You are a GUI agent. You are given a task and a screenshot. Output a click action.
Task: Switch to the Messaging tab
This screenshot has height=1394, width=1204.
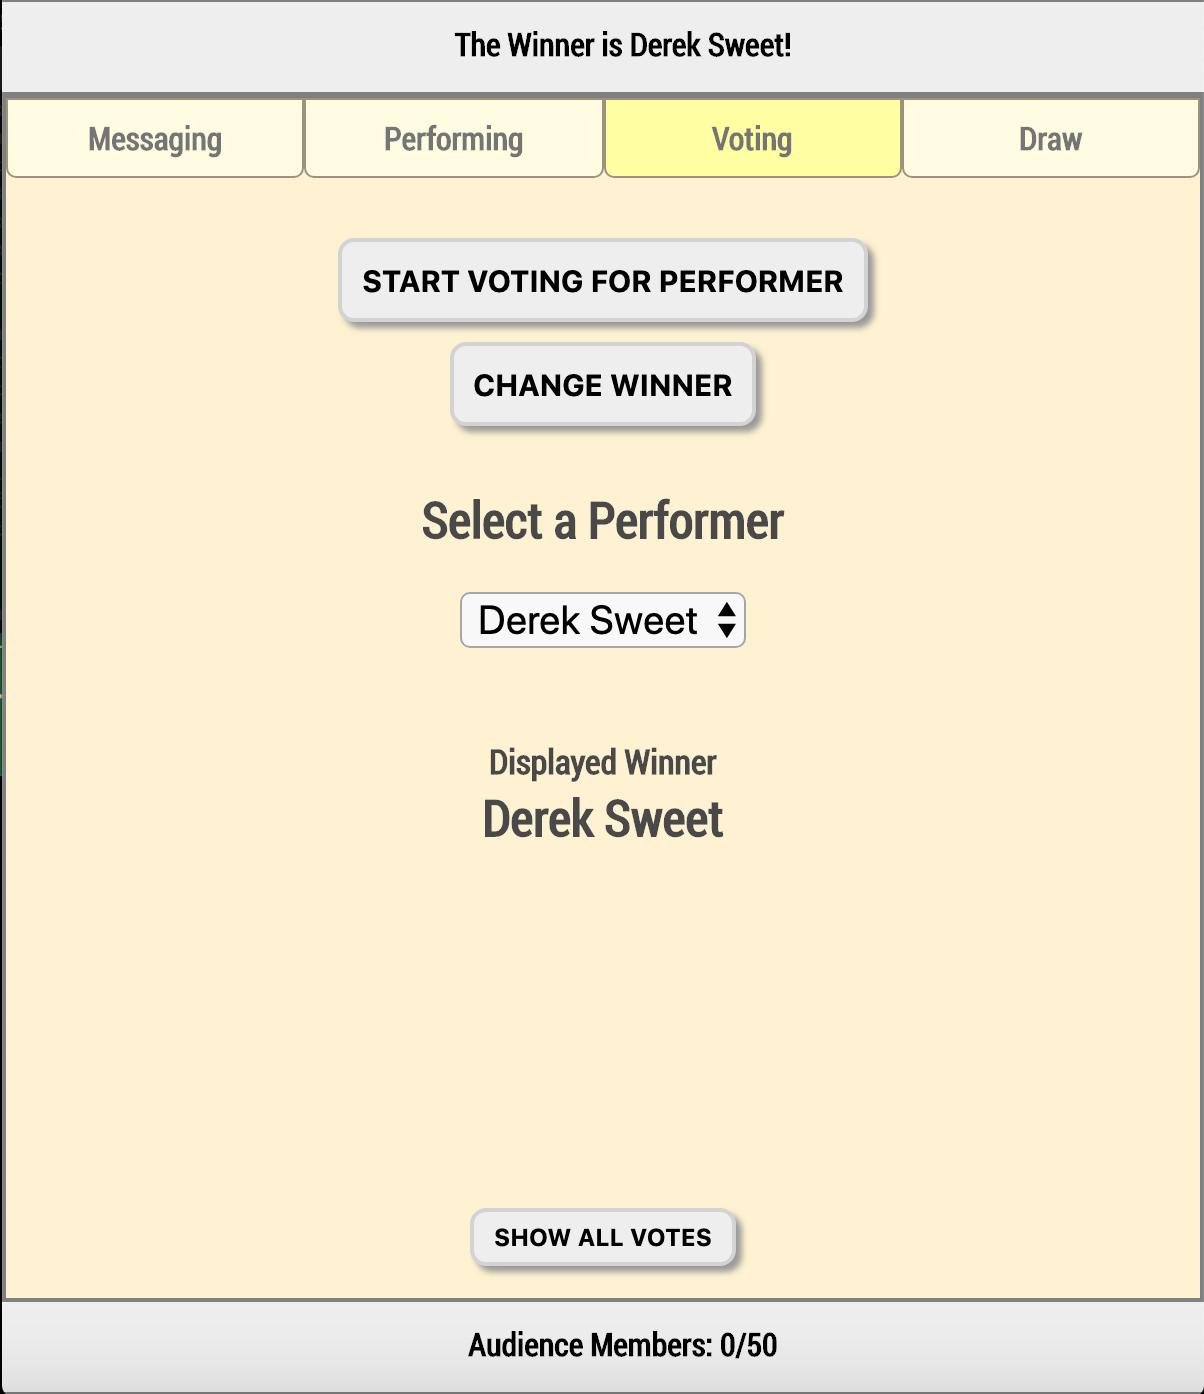tap(154, 138)
